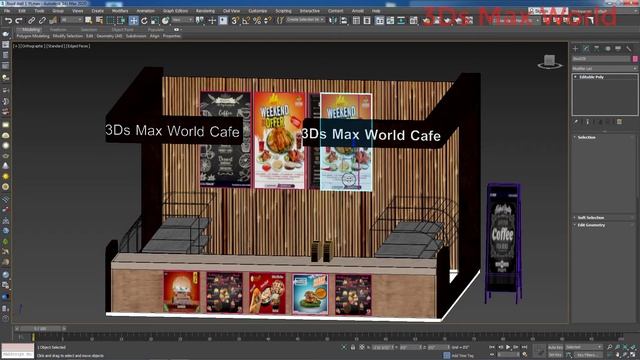
Task: Open the Polygon Modeling ribbon panel
Action: point(33,36)
